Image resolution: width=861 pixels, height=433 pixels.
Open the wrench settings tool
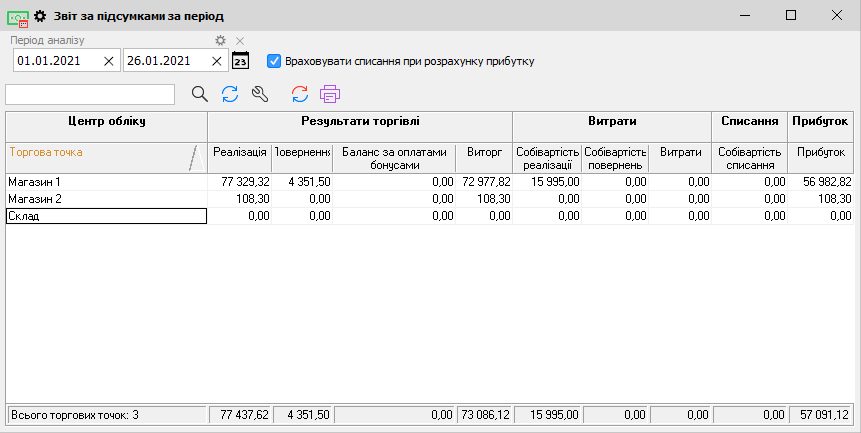click(260, 94)
